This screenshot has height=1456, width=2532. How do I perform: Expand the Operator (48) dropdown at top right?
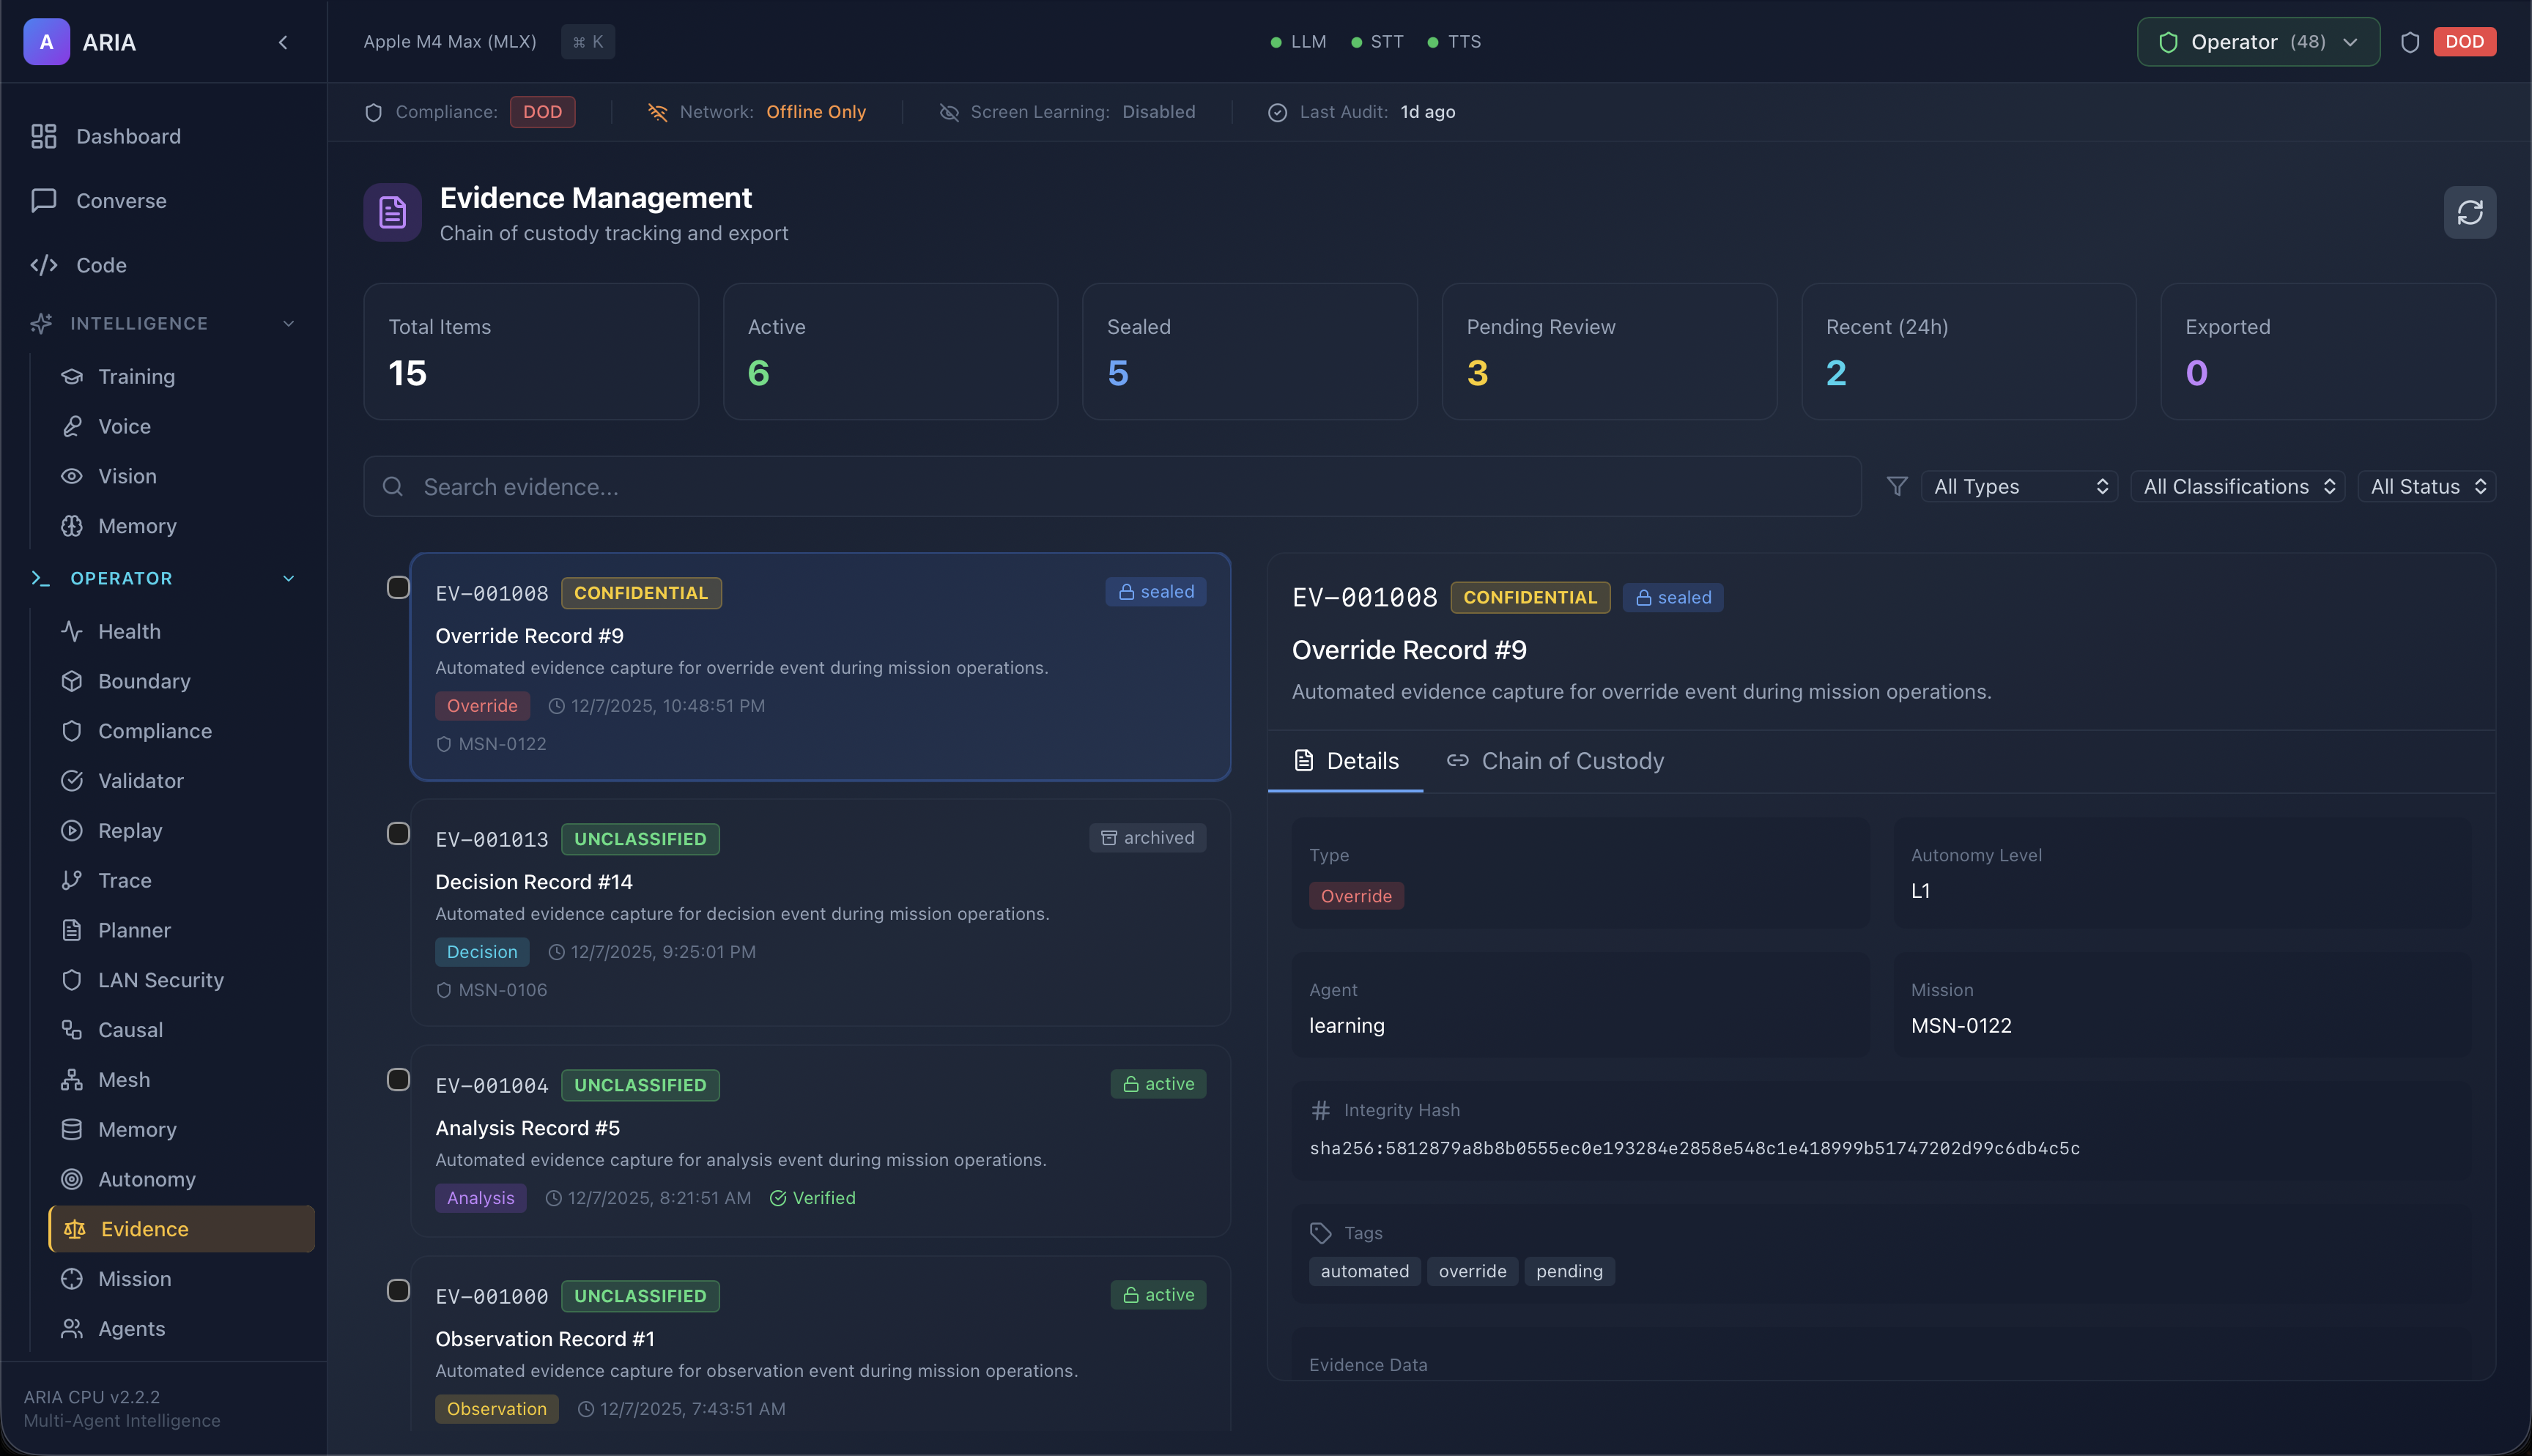[x=2257, y=42]
